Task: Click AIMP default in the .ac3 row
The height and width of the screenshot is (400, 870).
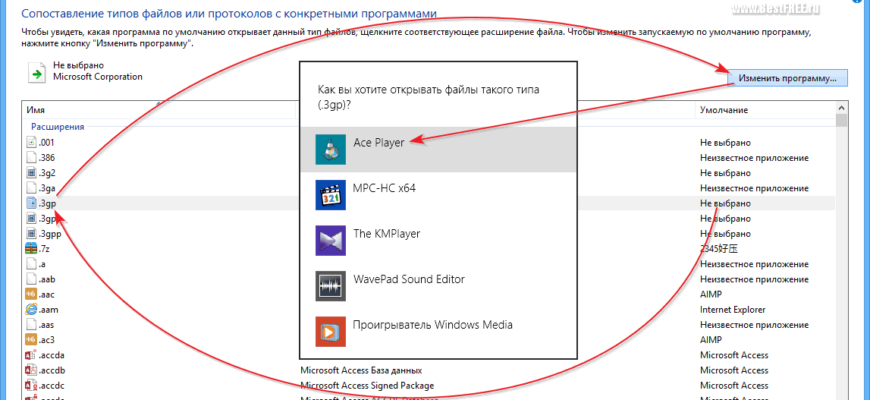Action: (711, 340)
